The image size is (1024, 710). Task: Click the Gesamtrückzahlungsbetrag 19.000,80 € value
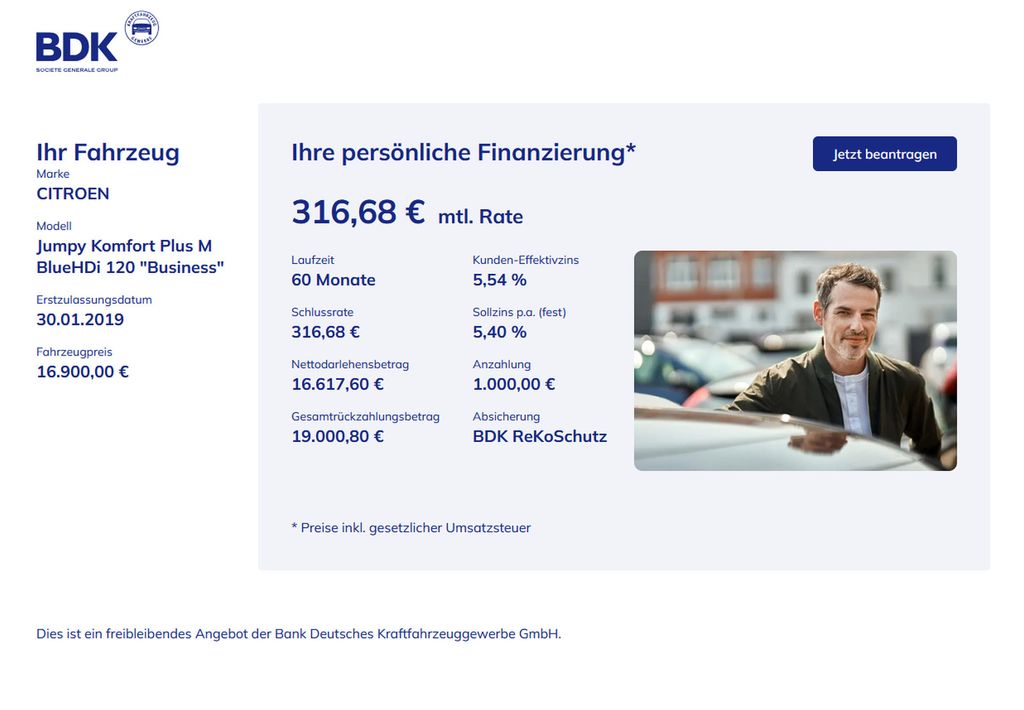click(x=337, y=437)
